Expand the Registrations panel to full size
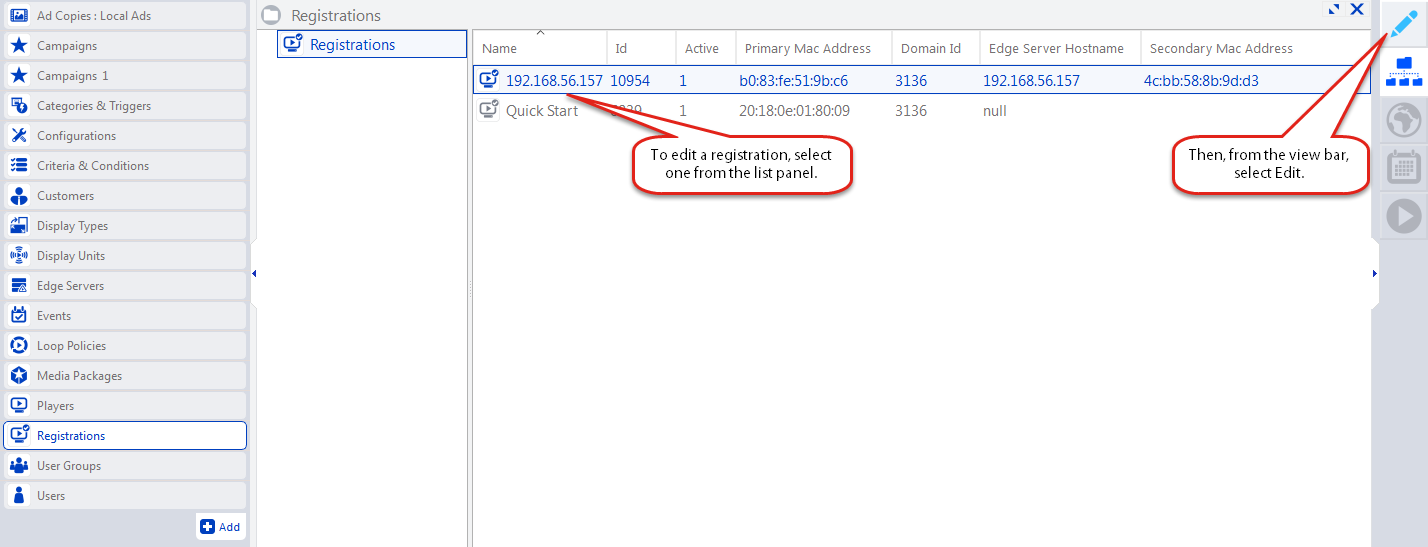This screenshot has height=547, width=1428. tap(1334, 9)
